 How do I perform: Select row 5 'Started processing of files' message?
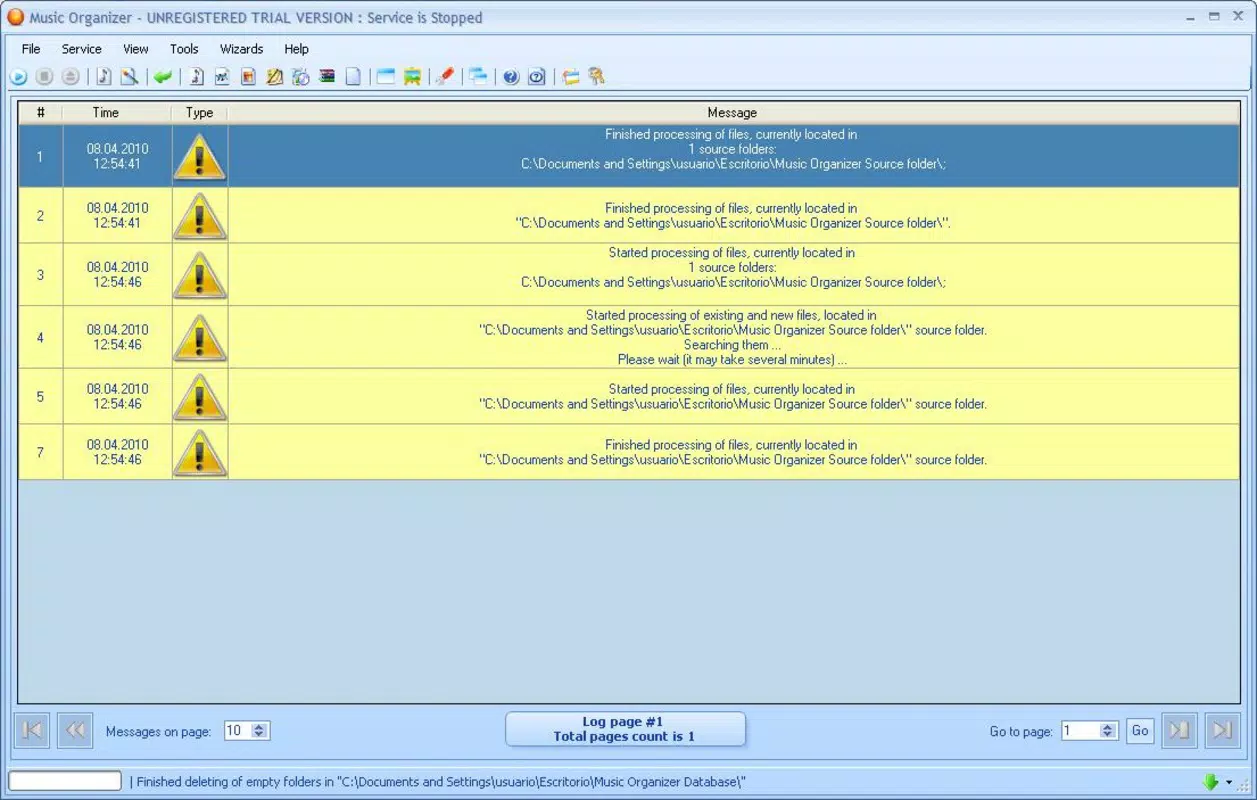point(733,397)
